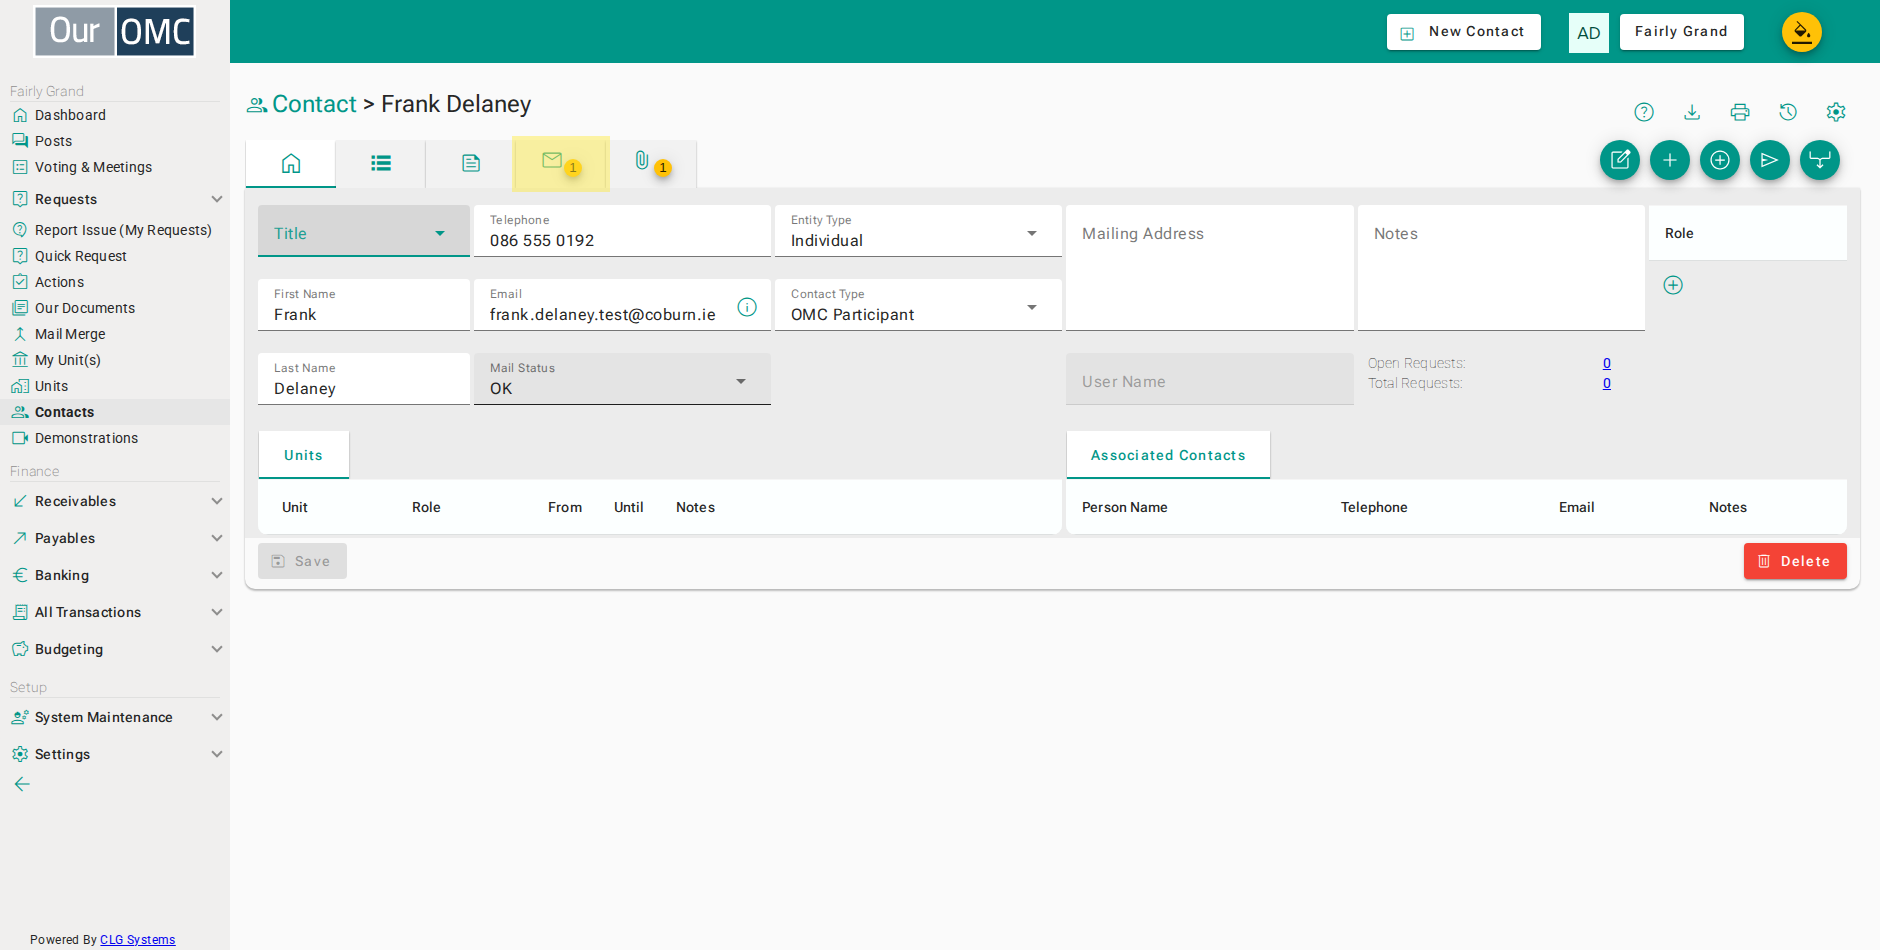
Task: Open the Entity Type dropdown
Action: click(x=918, y=231)
